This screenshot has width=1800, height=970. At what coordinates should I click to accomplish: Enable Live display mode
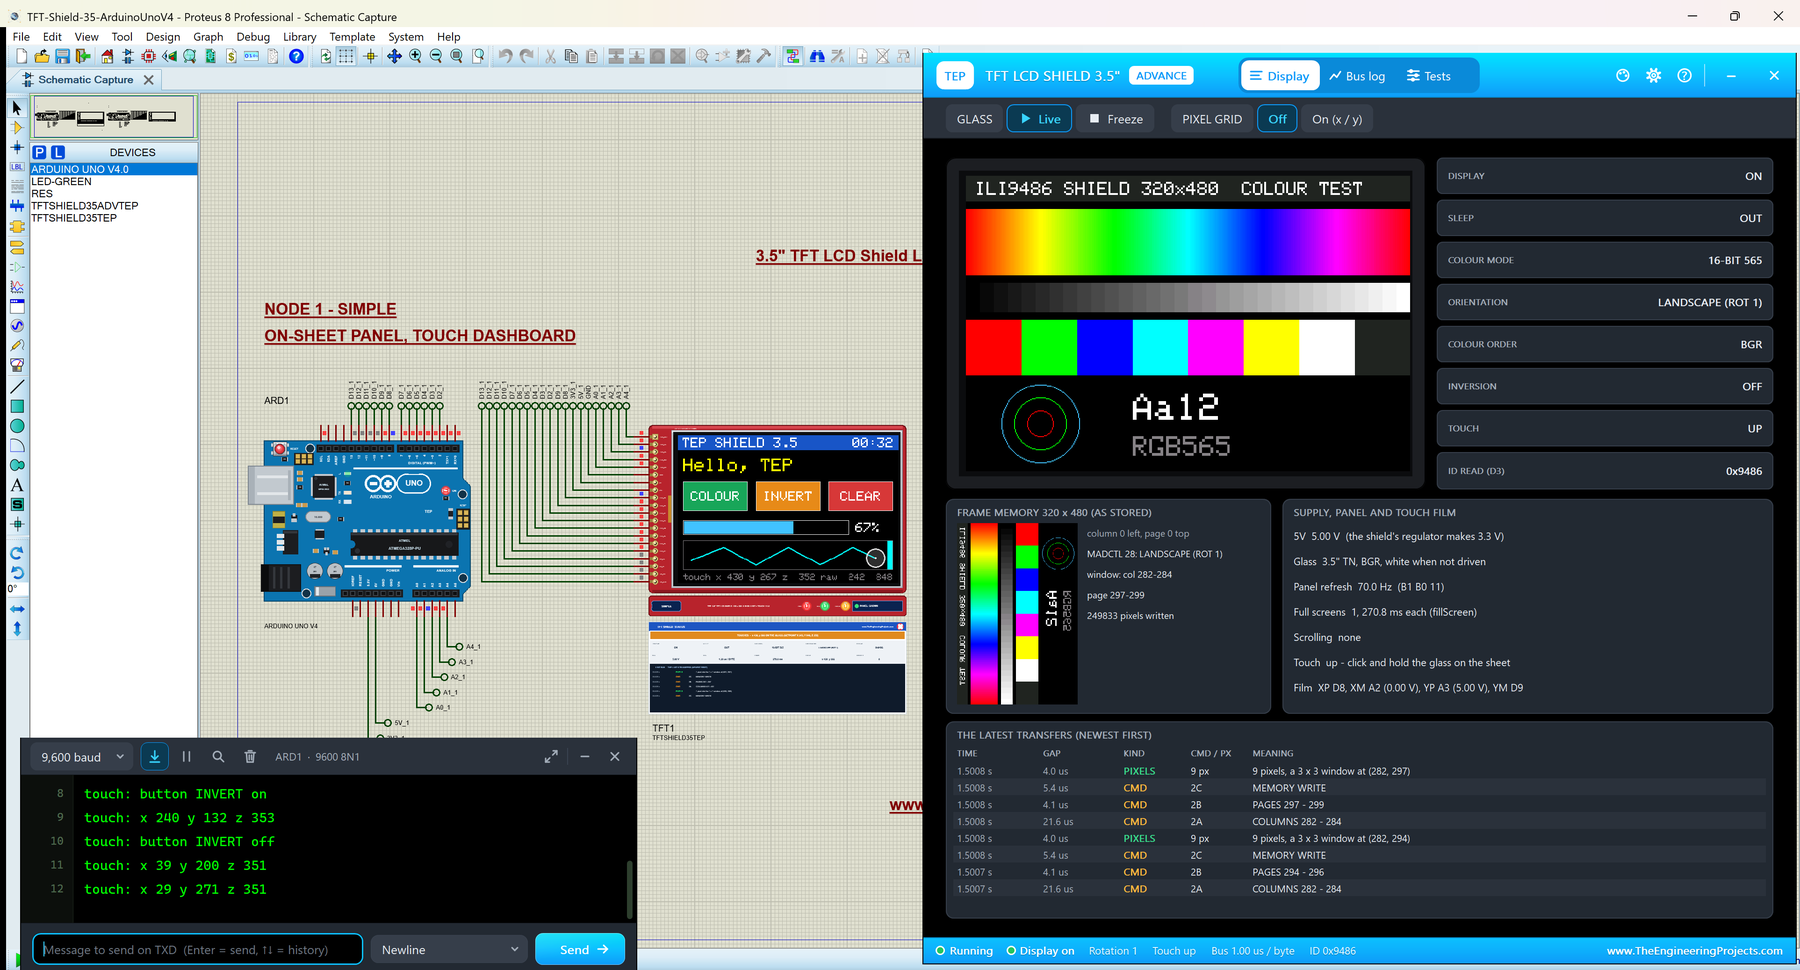tap(1040, 119)
